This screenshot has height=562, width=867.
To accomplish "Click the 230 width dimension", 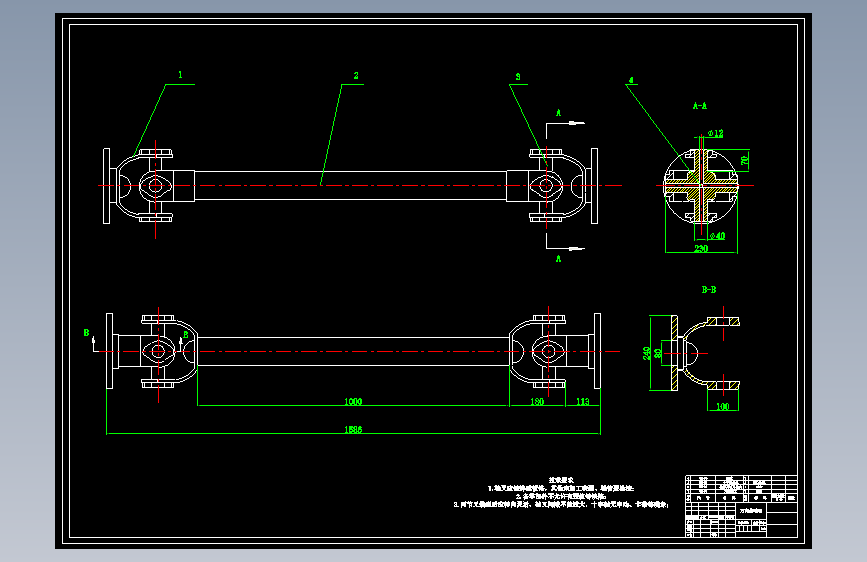I will (701, 248).
